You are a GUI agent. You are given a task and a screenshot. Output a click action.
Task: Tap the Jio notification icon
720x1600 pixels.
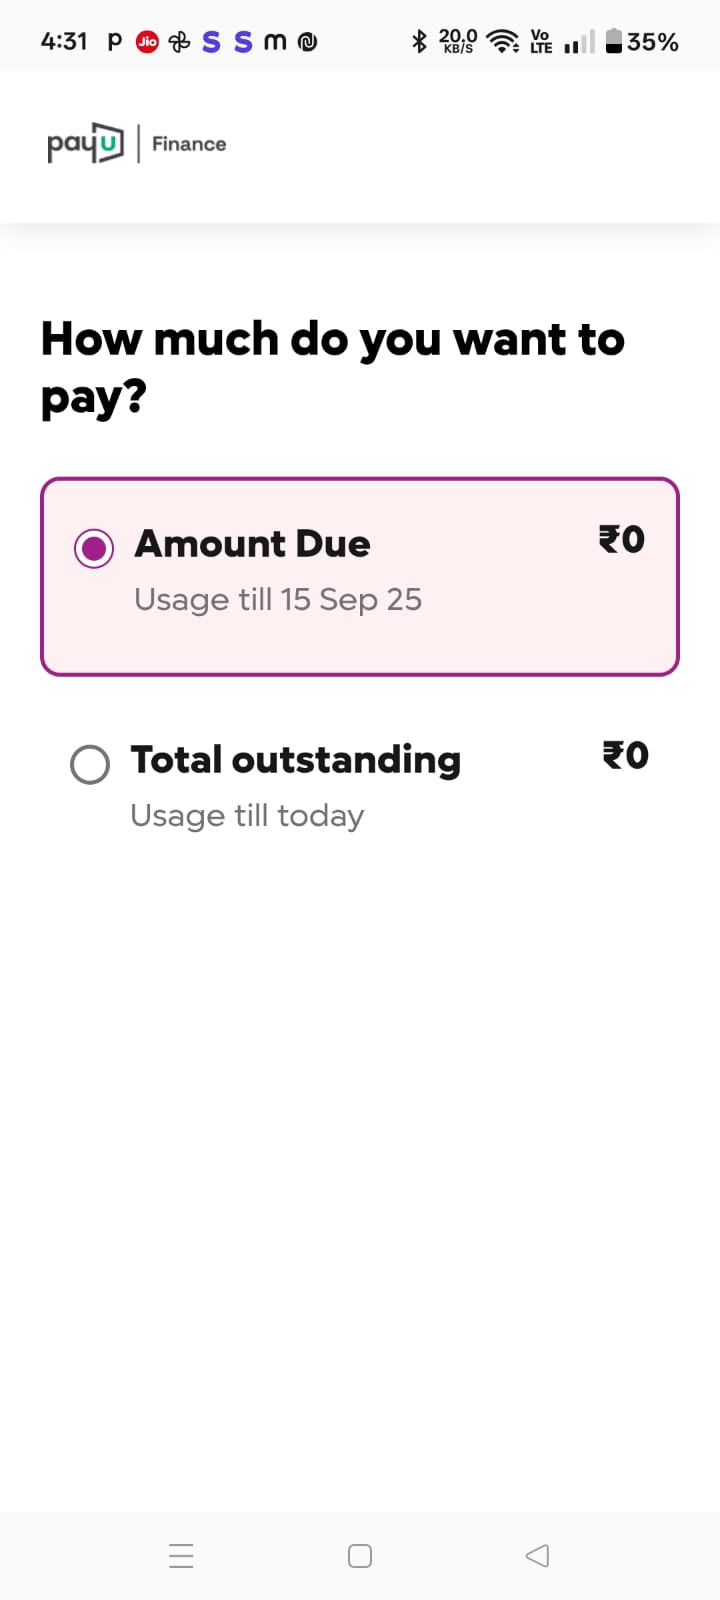click(147, 42)
